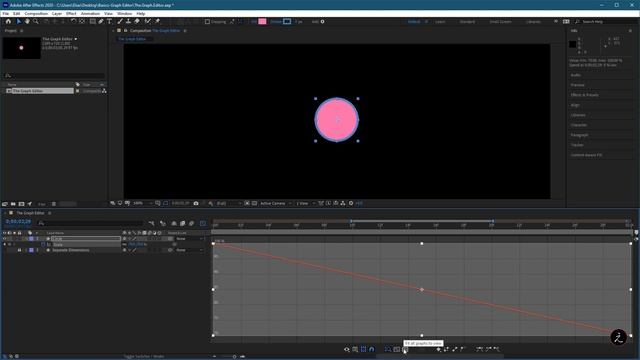Screen dimensions: 640x360
Task: Open the Layer menu
Action: pyautogui.click(x=57, y=13)
